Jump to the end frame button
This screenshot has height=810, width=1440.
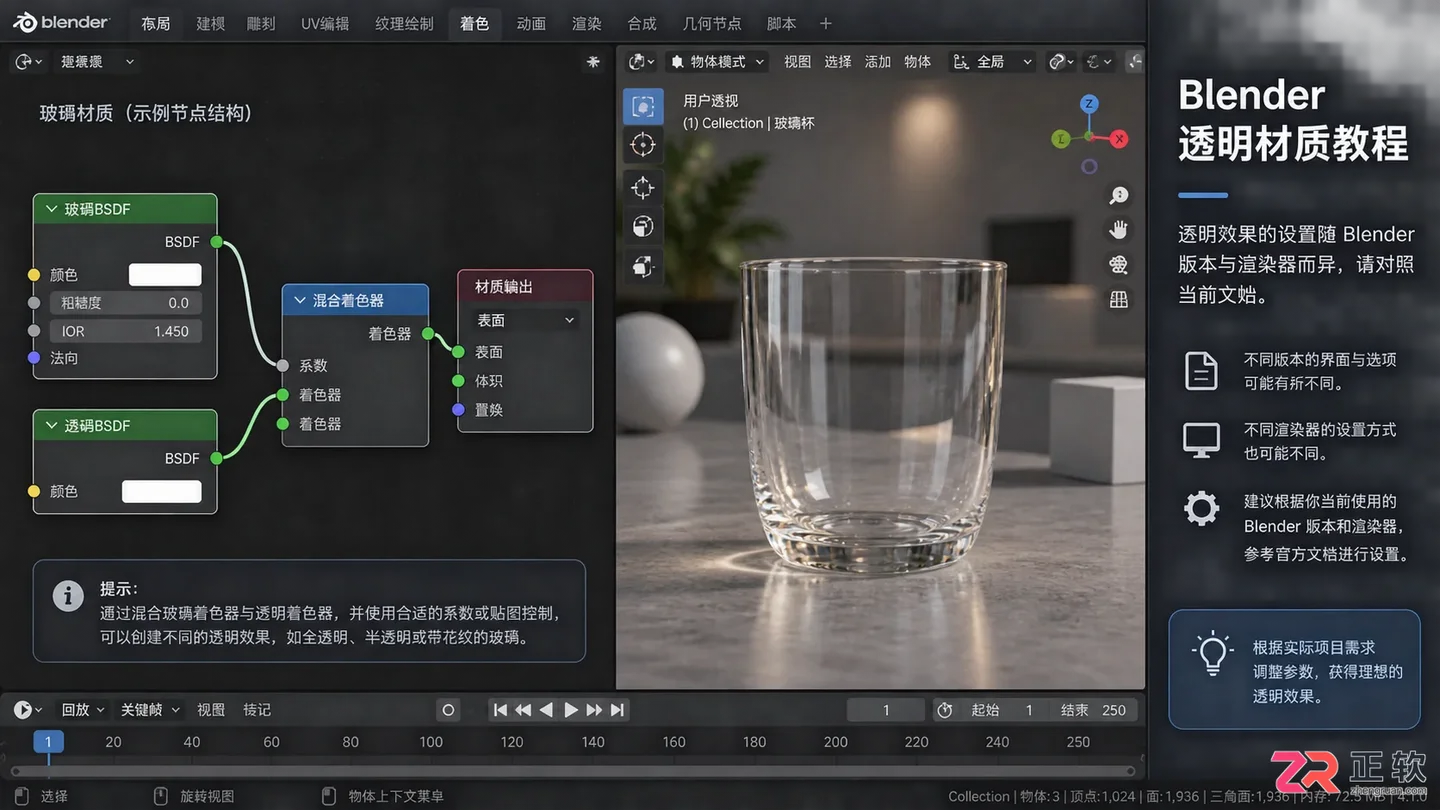pyautogui.click(x=618, y=710)
